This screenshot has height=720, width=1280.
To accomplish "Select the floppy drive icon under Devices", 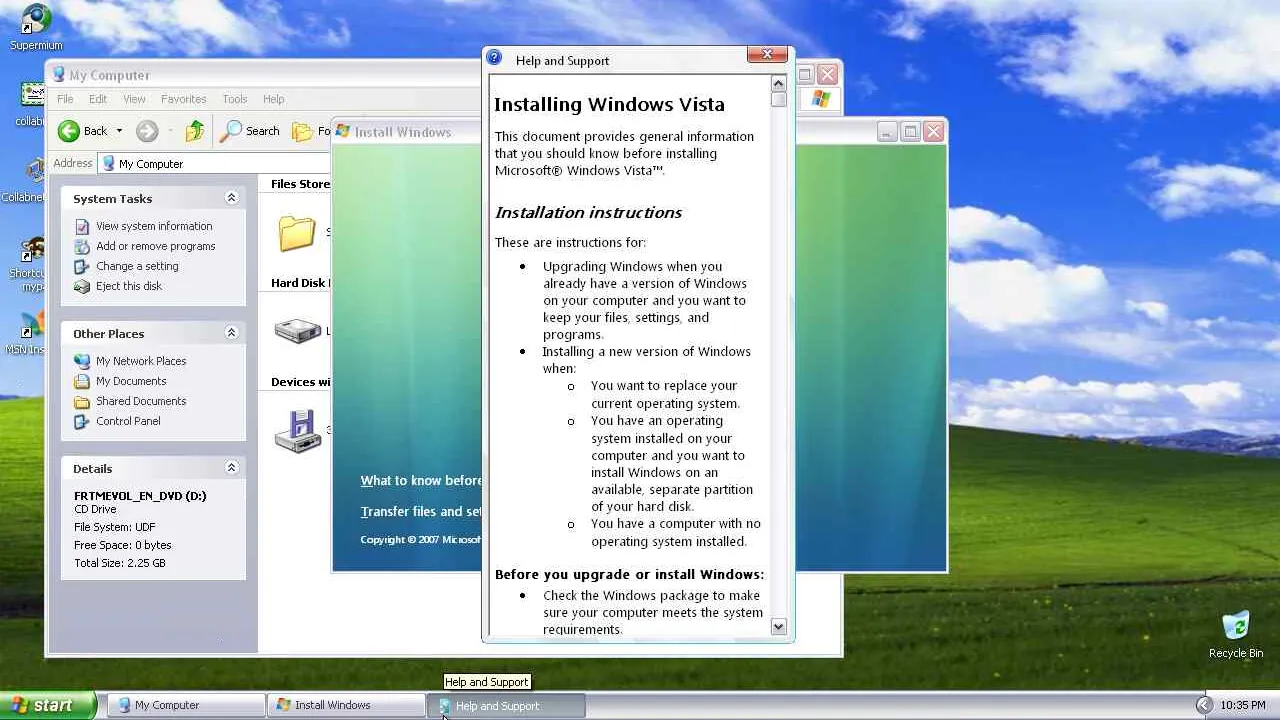I will (298, 432).
